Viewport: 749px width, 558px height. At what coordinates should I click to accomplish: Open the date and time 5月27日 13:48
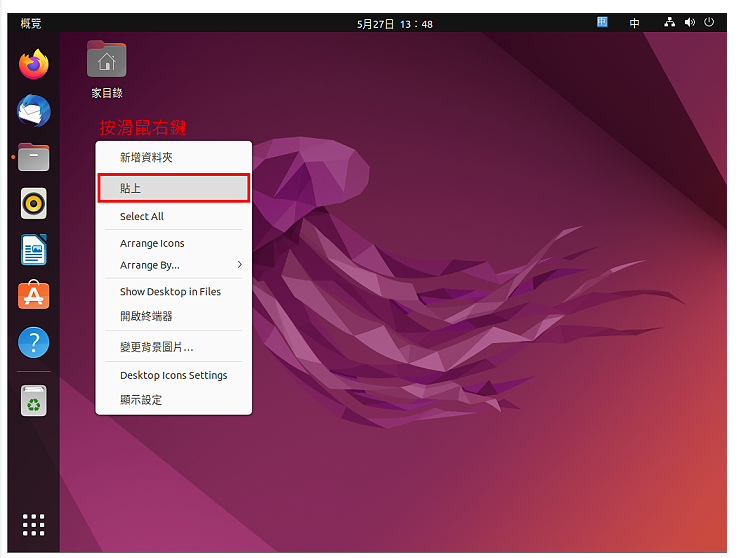(395, 24)
